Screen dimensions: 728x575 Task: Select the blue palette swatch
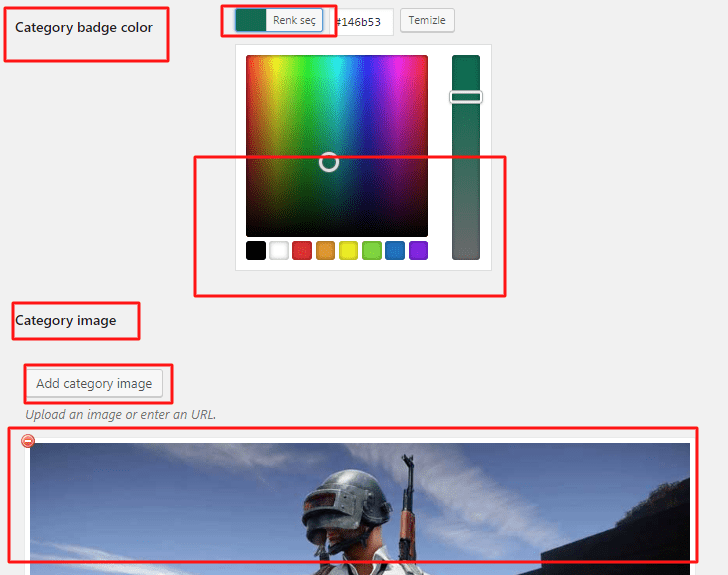395,250
